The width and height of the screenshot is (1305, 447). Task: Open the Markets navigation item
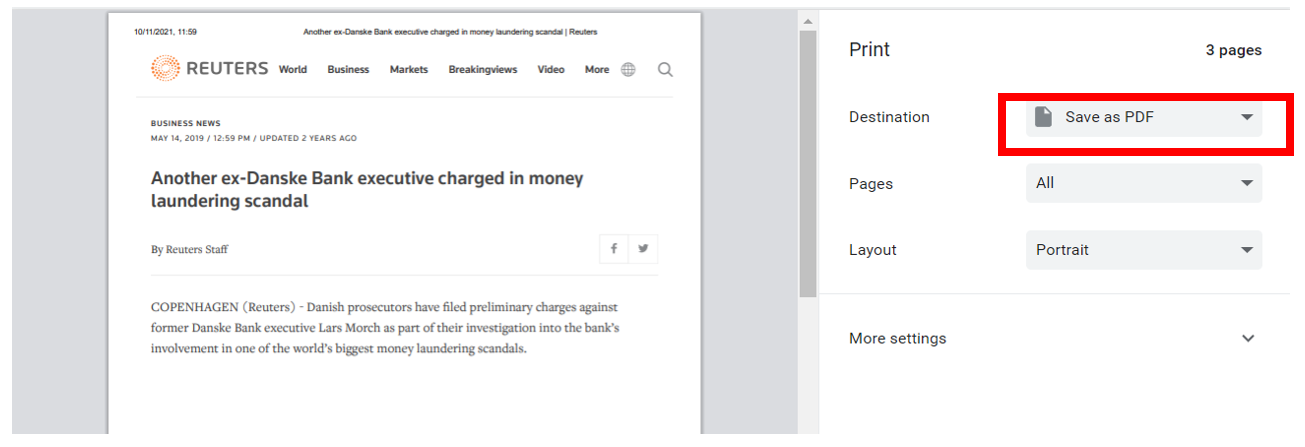(x=409, y=70)
